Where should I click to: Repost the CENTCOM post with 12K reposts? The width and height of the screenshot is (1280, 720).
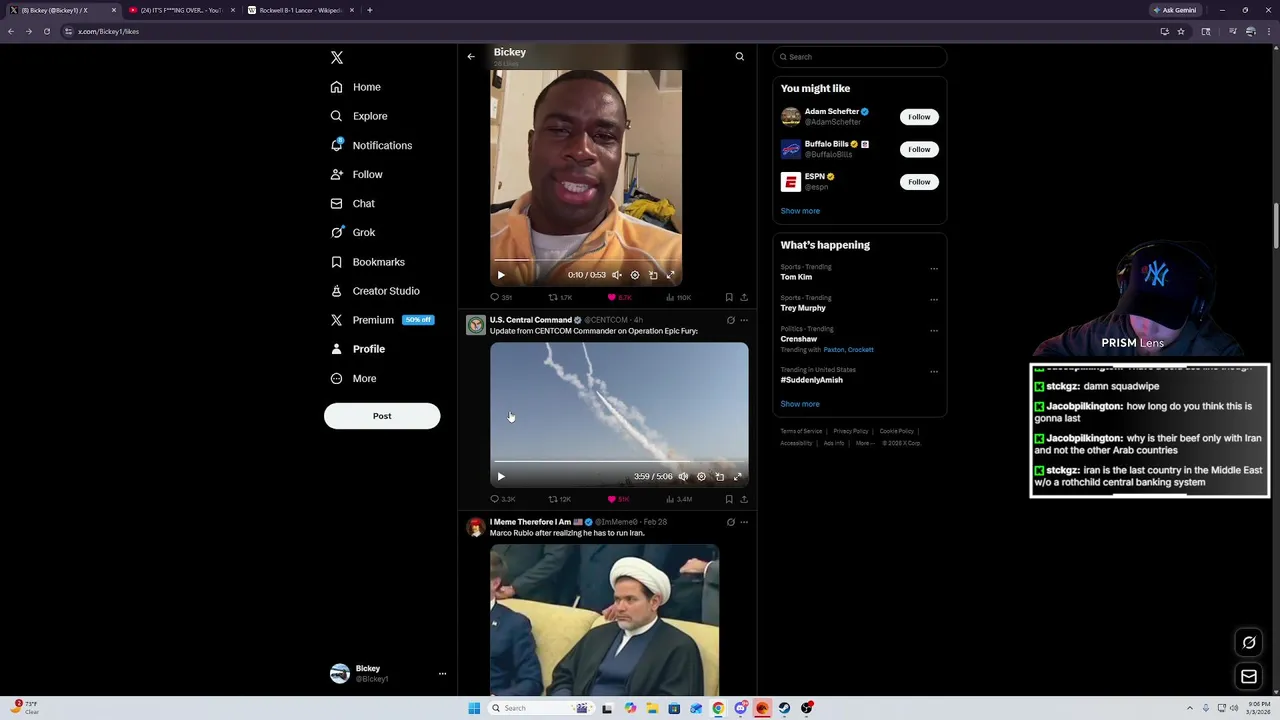tap(560, 499)
